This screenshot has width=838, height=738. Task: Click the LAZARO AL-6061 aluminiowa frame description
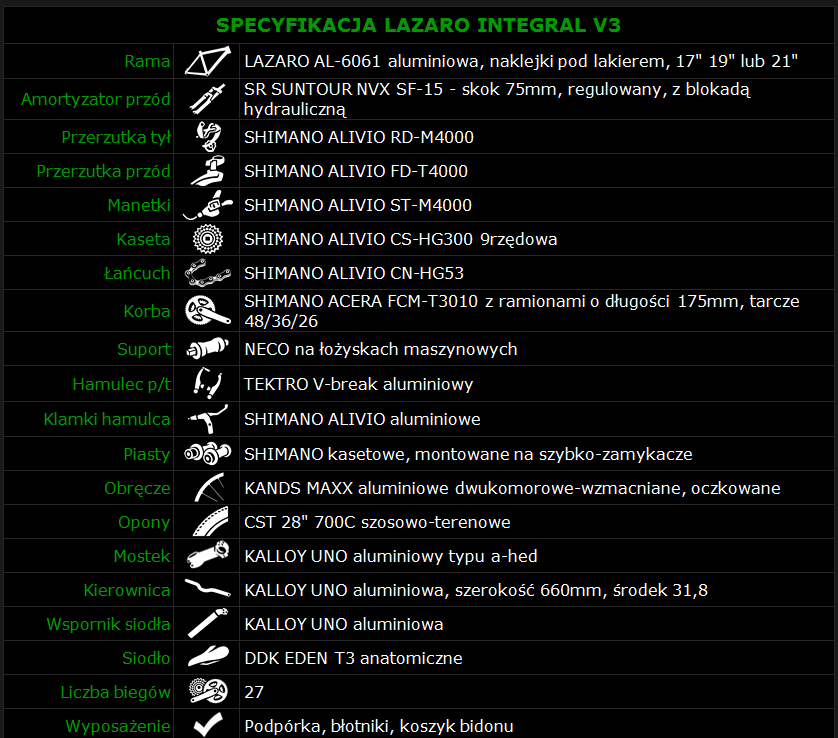click(521, 61)
